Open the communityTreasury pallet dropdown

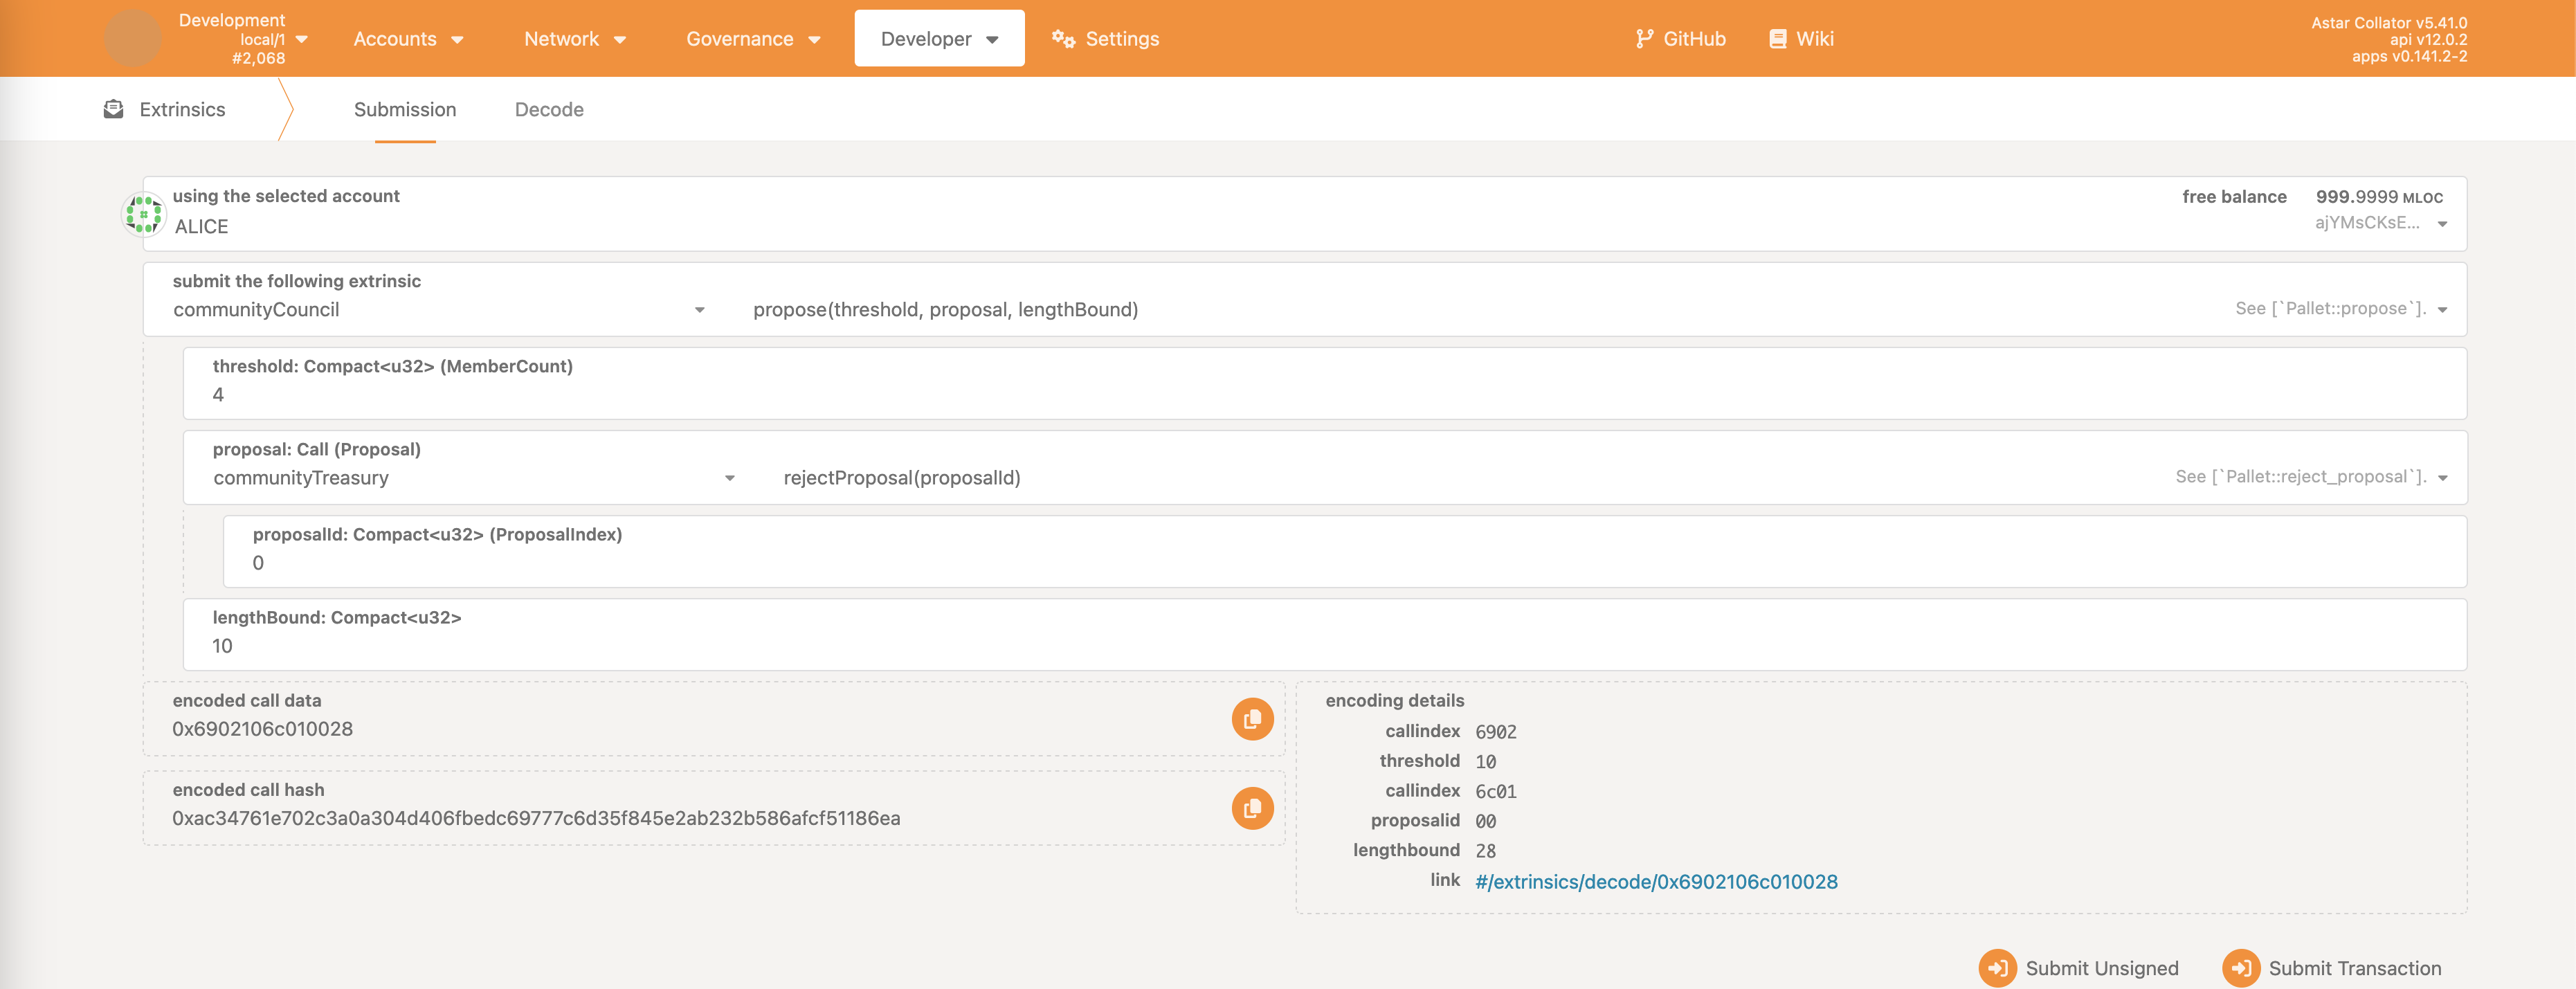729,478
